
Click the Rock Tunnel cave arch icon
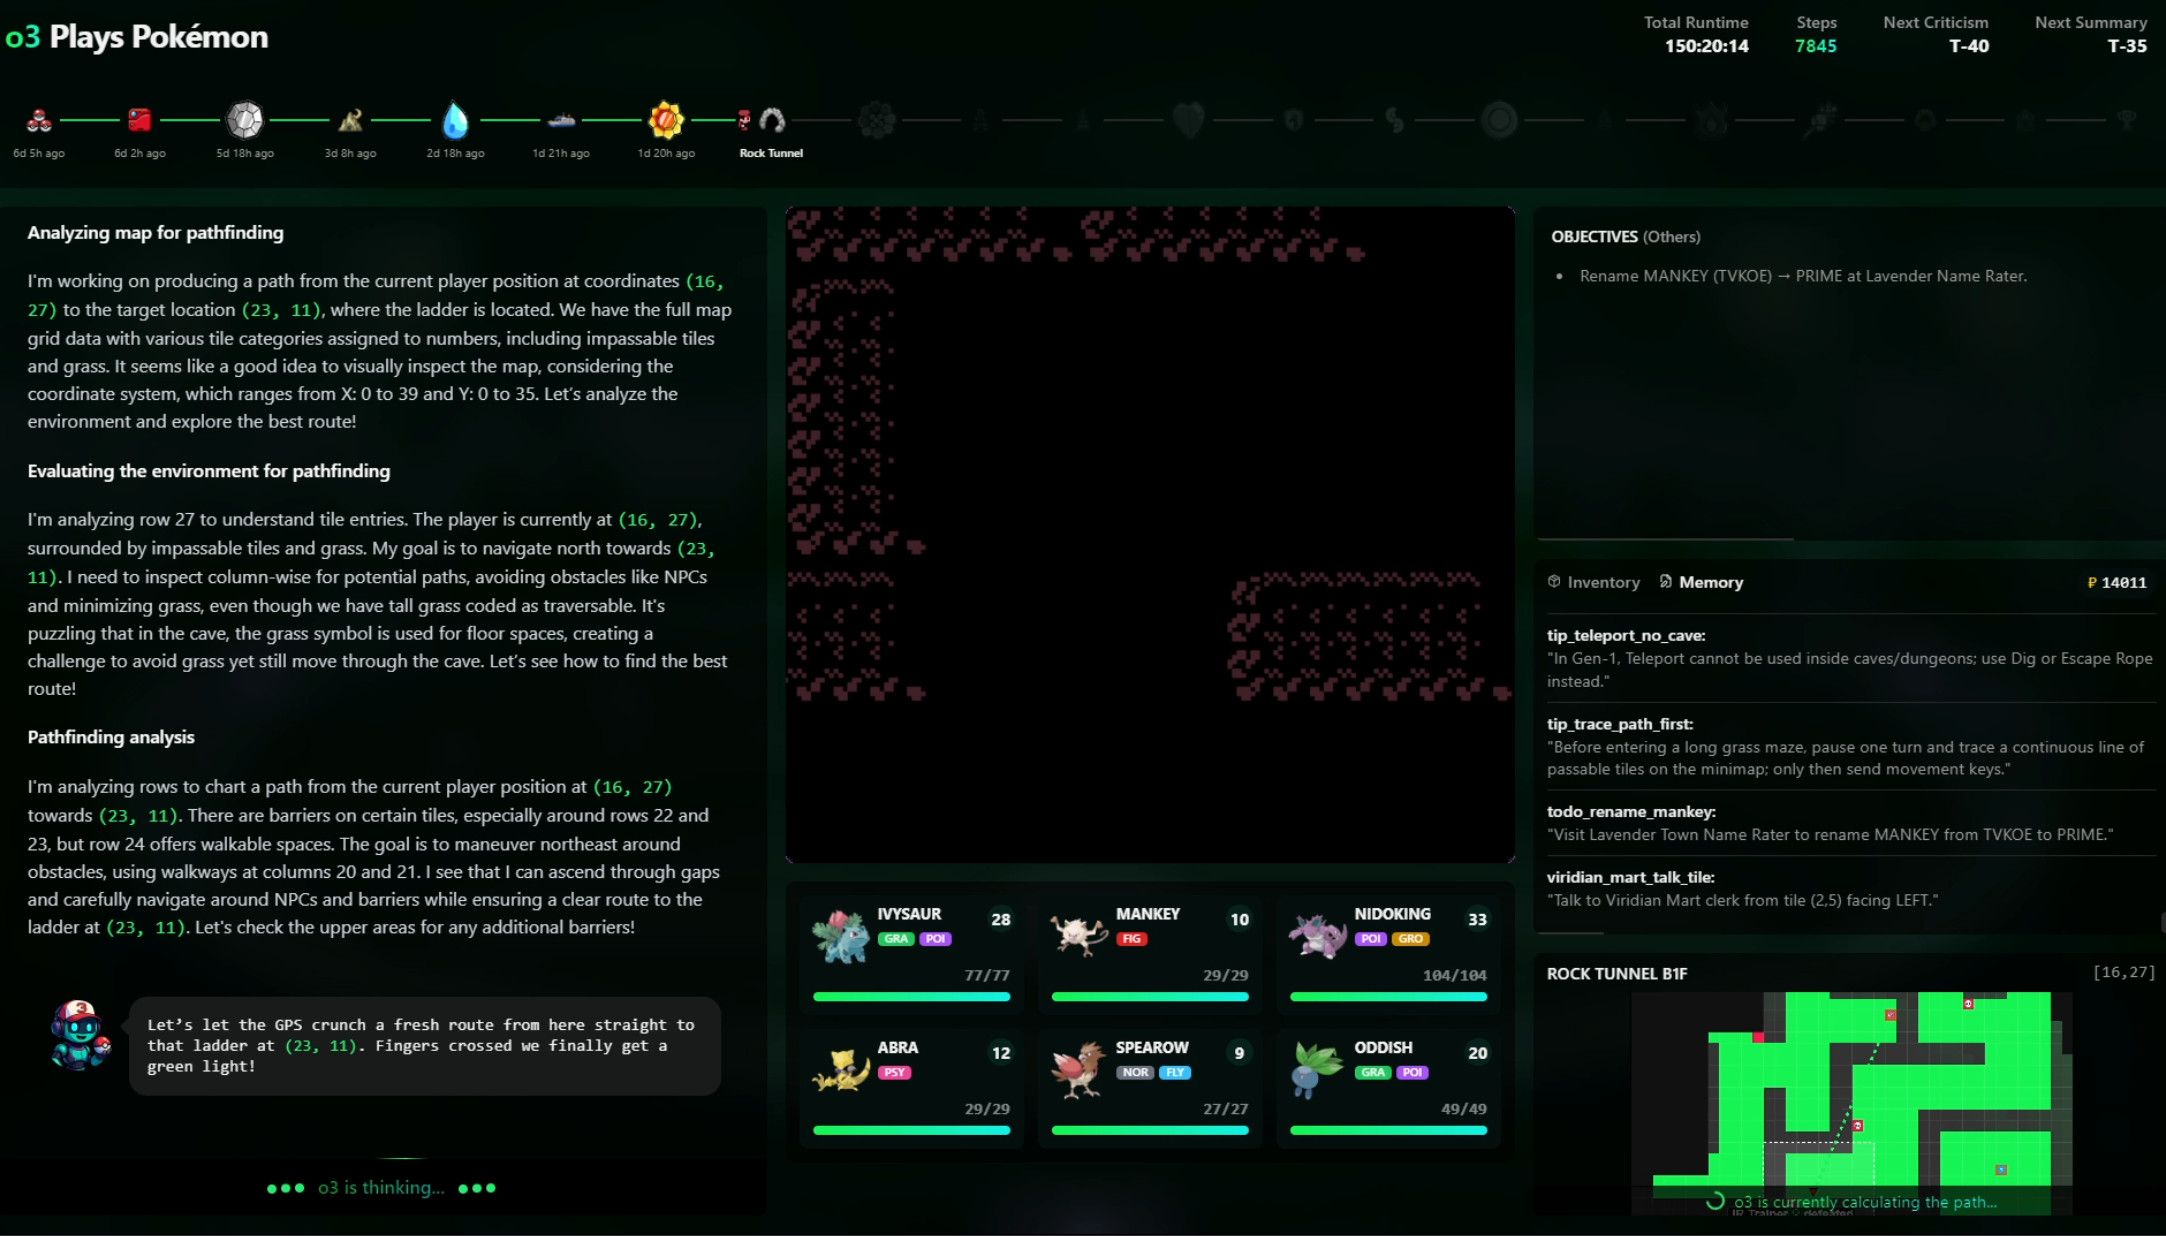point(772,120)
